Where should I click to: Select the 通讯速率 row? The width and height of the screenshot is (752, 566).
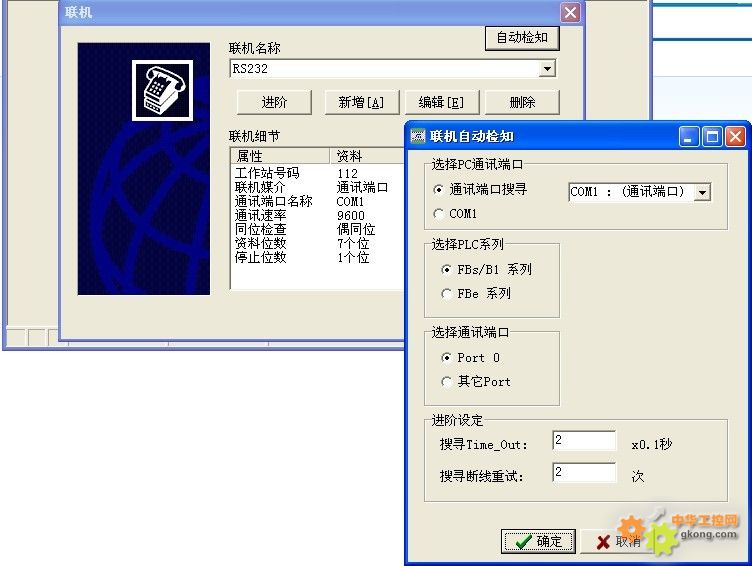(317, 215)
